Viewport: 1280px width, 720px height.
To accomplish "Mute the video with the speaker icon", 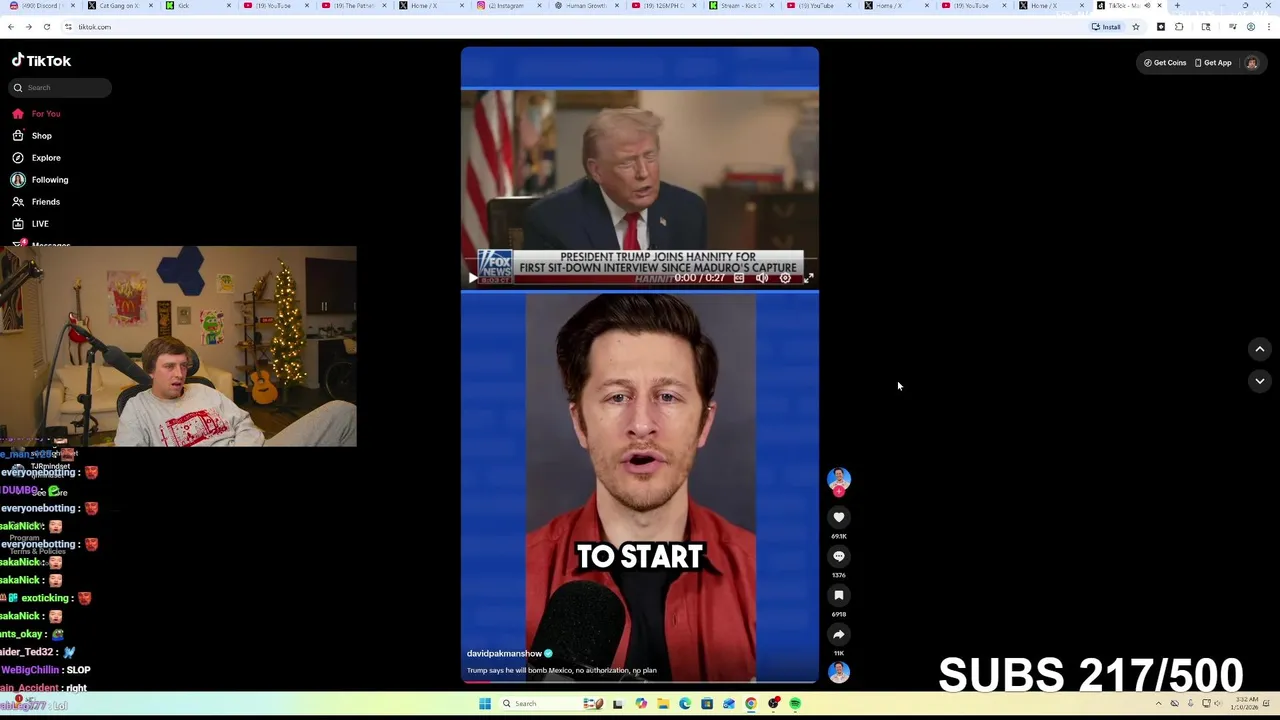I will coord(762,278).
